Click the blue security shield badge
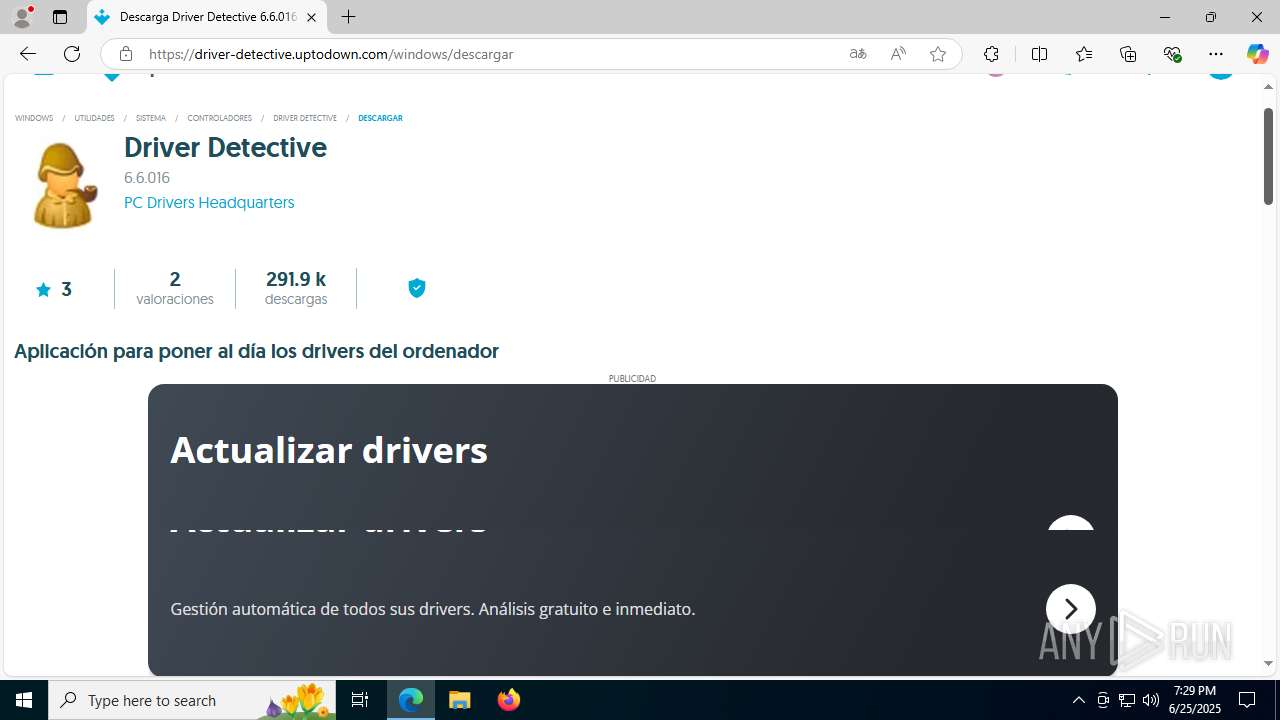The image size is (1280, 720). (x=417, y=288)
